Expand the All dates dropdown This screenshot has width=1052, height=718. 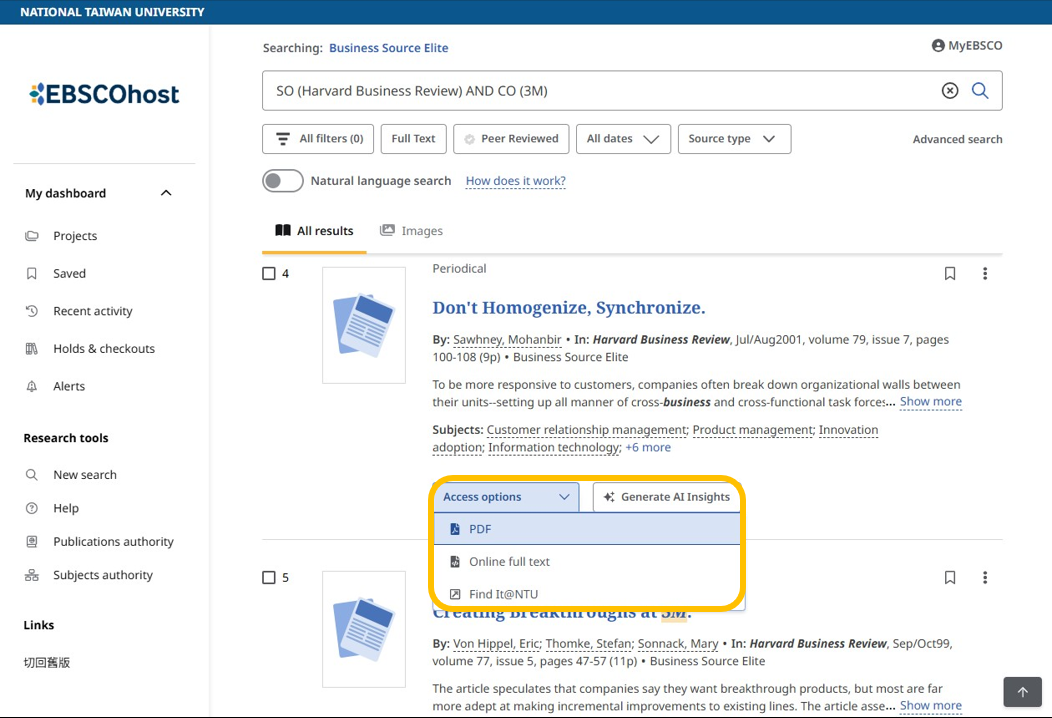(622, 139)
